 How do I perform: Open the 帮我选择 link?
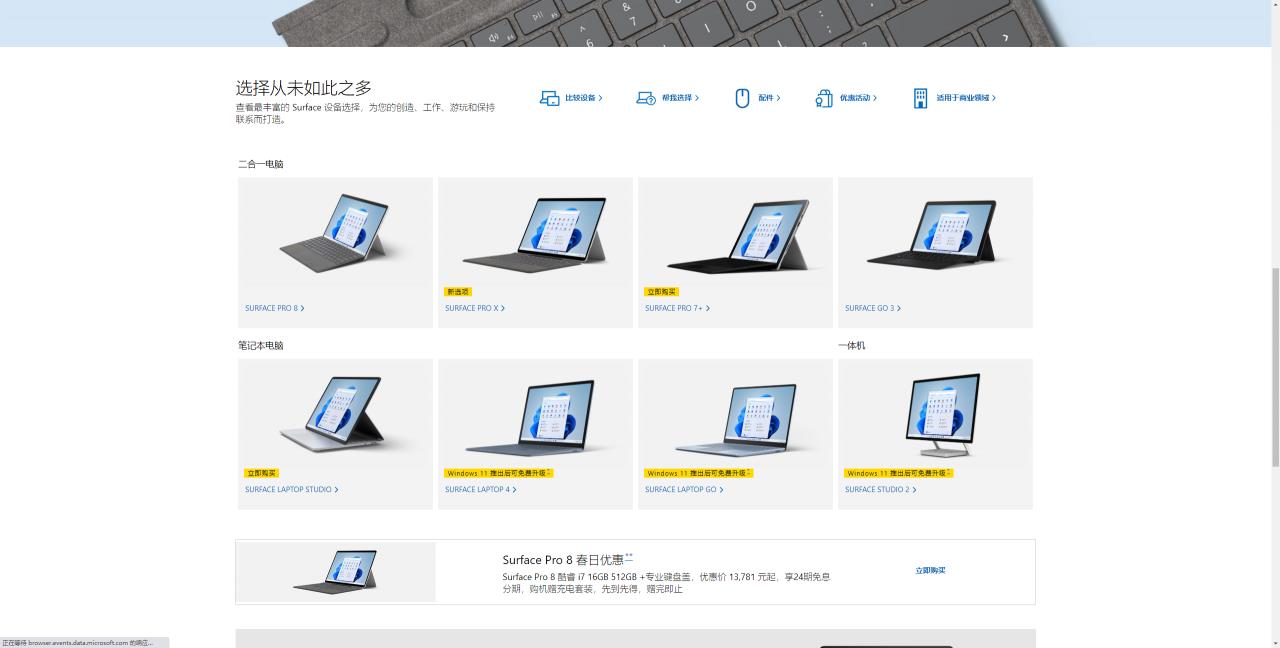pos(680,98)
